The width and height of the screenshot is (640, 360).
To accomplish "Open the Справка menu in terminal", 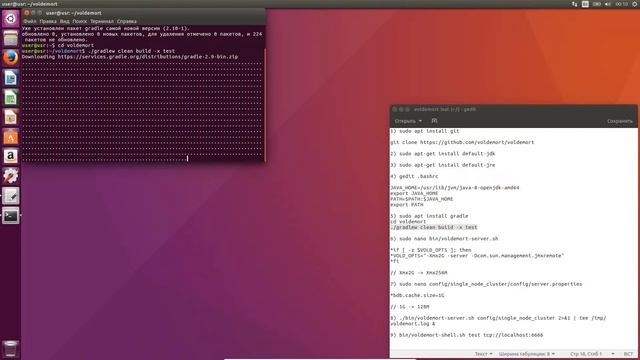I will pyautogui.click(x=127, y=21).
